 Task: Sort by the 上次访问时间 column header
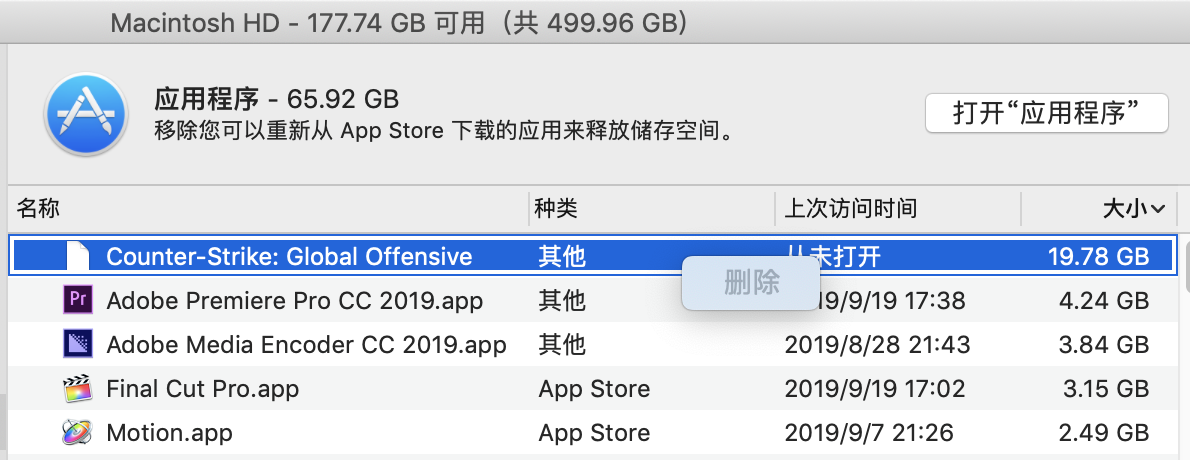tap(850, 209)
